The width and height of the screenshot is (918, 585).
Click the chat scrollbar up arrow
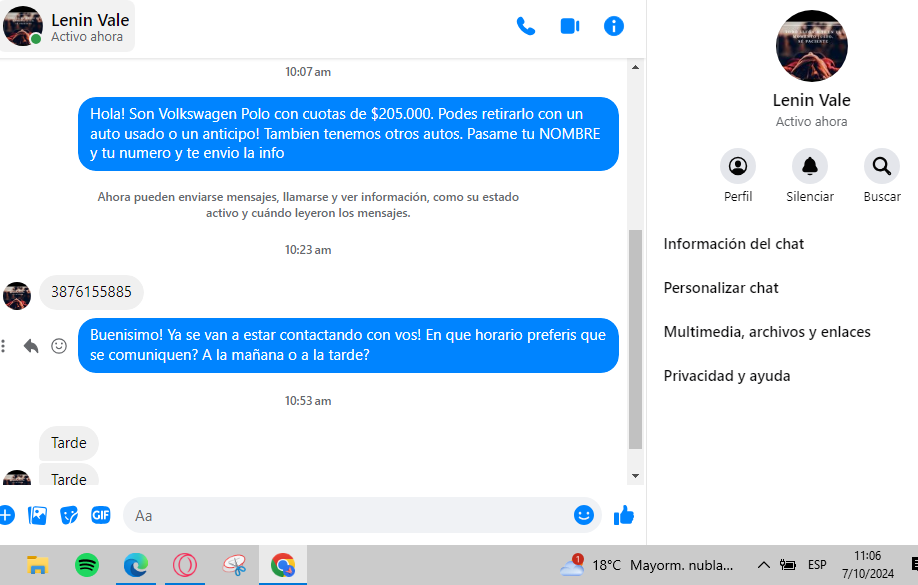[635, 67]
